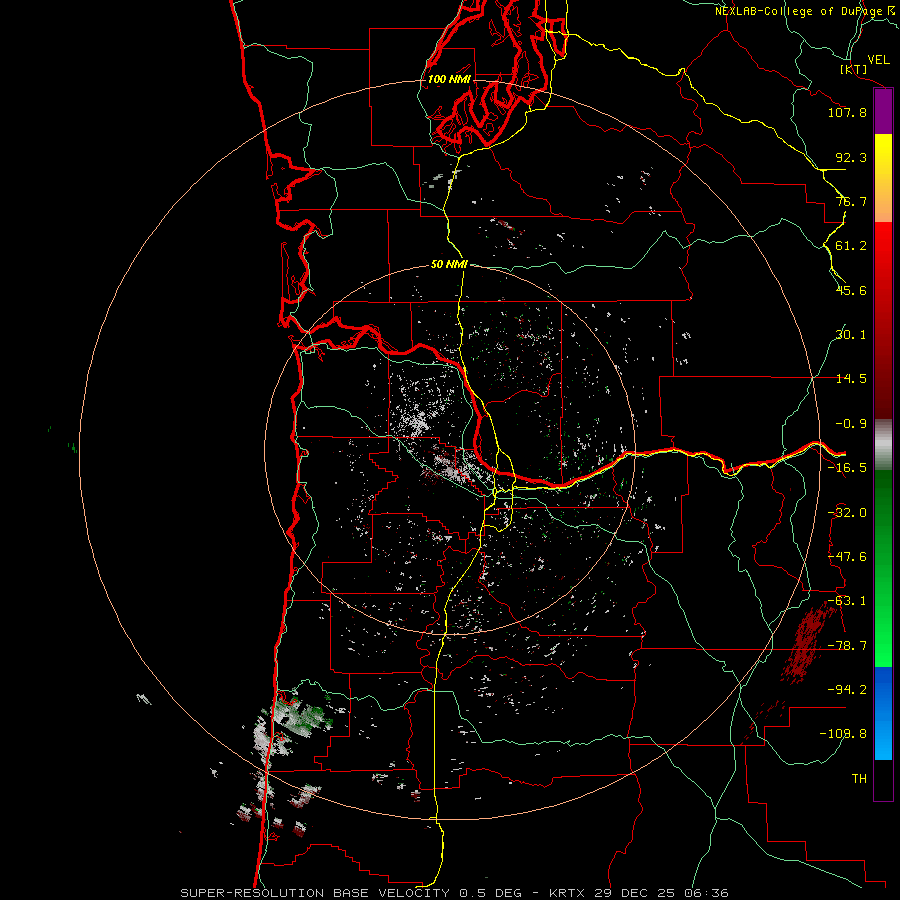
Task: Click the 61.2 legend value
Action: [851, 246]
